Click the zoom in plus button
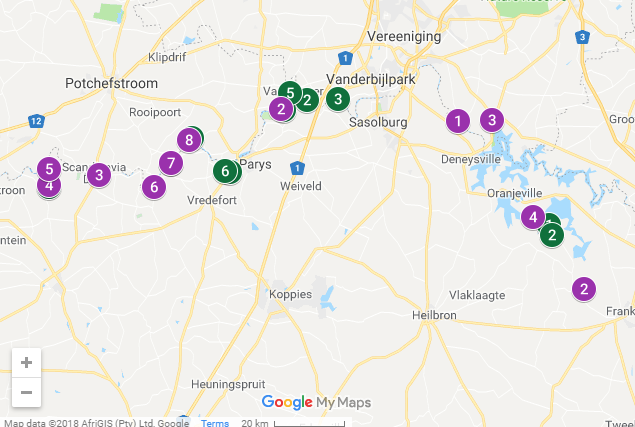The image size is (635, 427). (26, 363)
